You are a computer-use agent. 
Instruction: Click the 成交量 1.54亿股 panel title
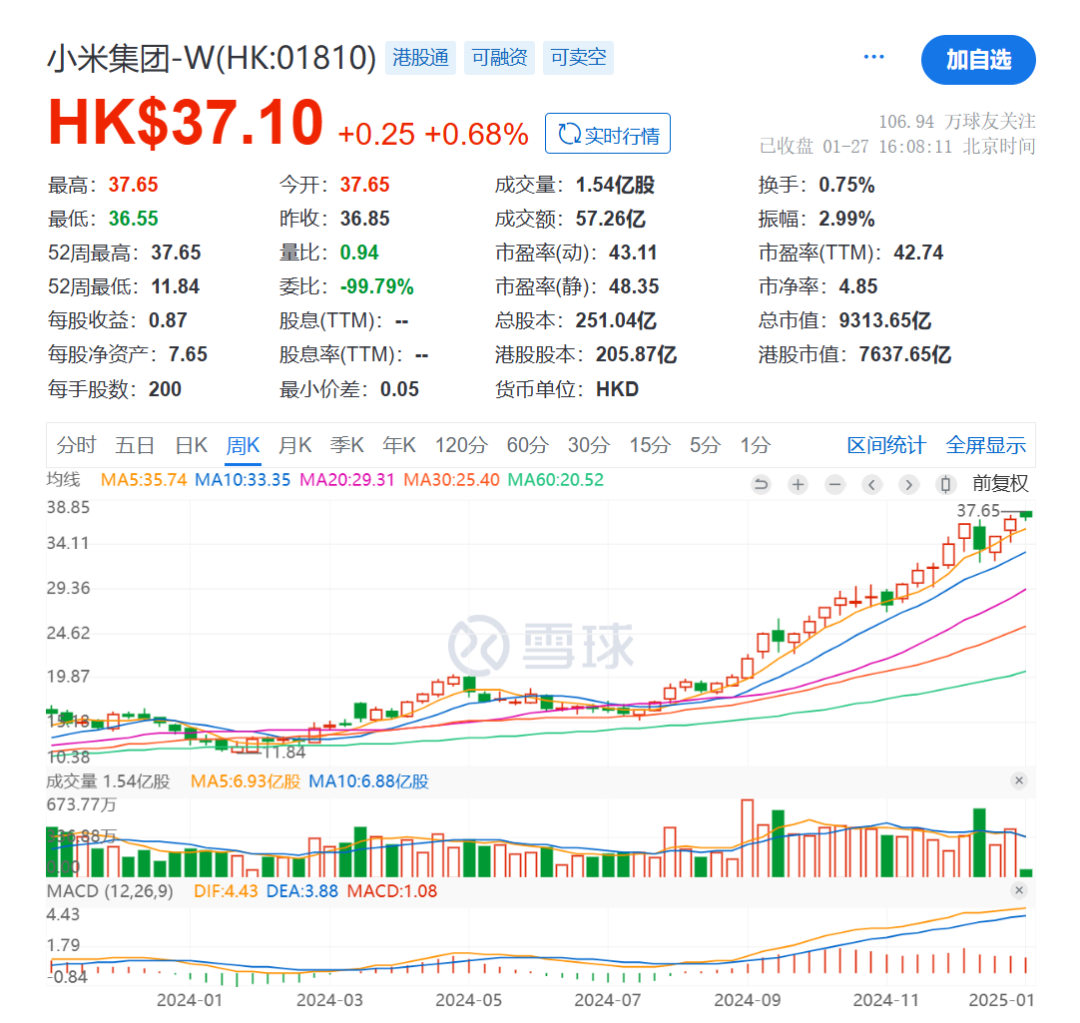(108, 781)
